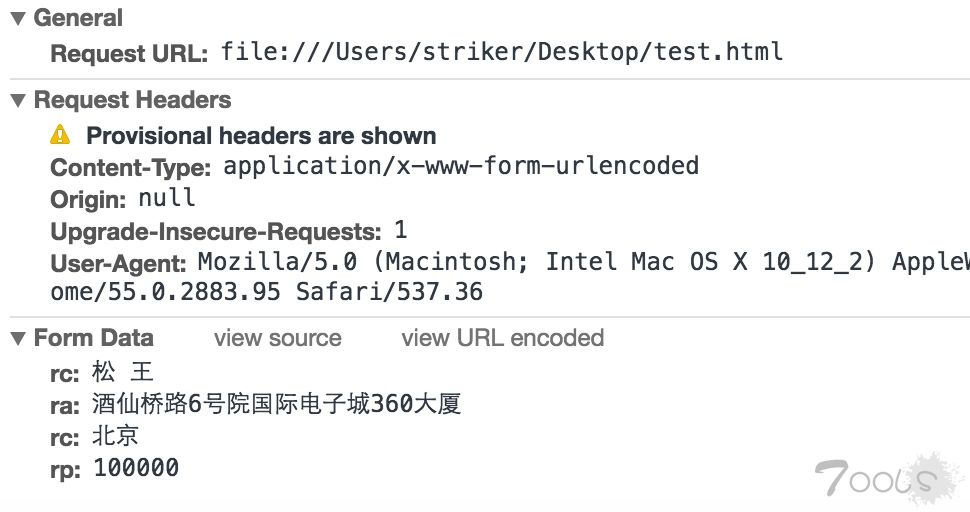Screen dimensions: 970x512
Task: Collapse the Form Data section triangle
Action: 19,338
